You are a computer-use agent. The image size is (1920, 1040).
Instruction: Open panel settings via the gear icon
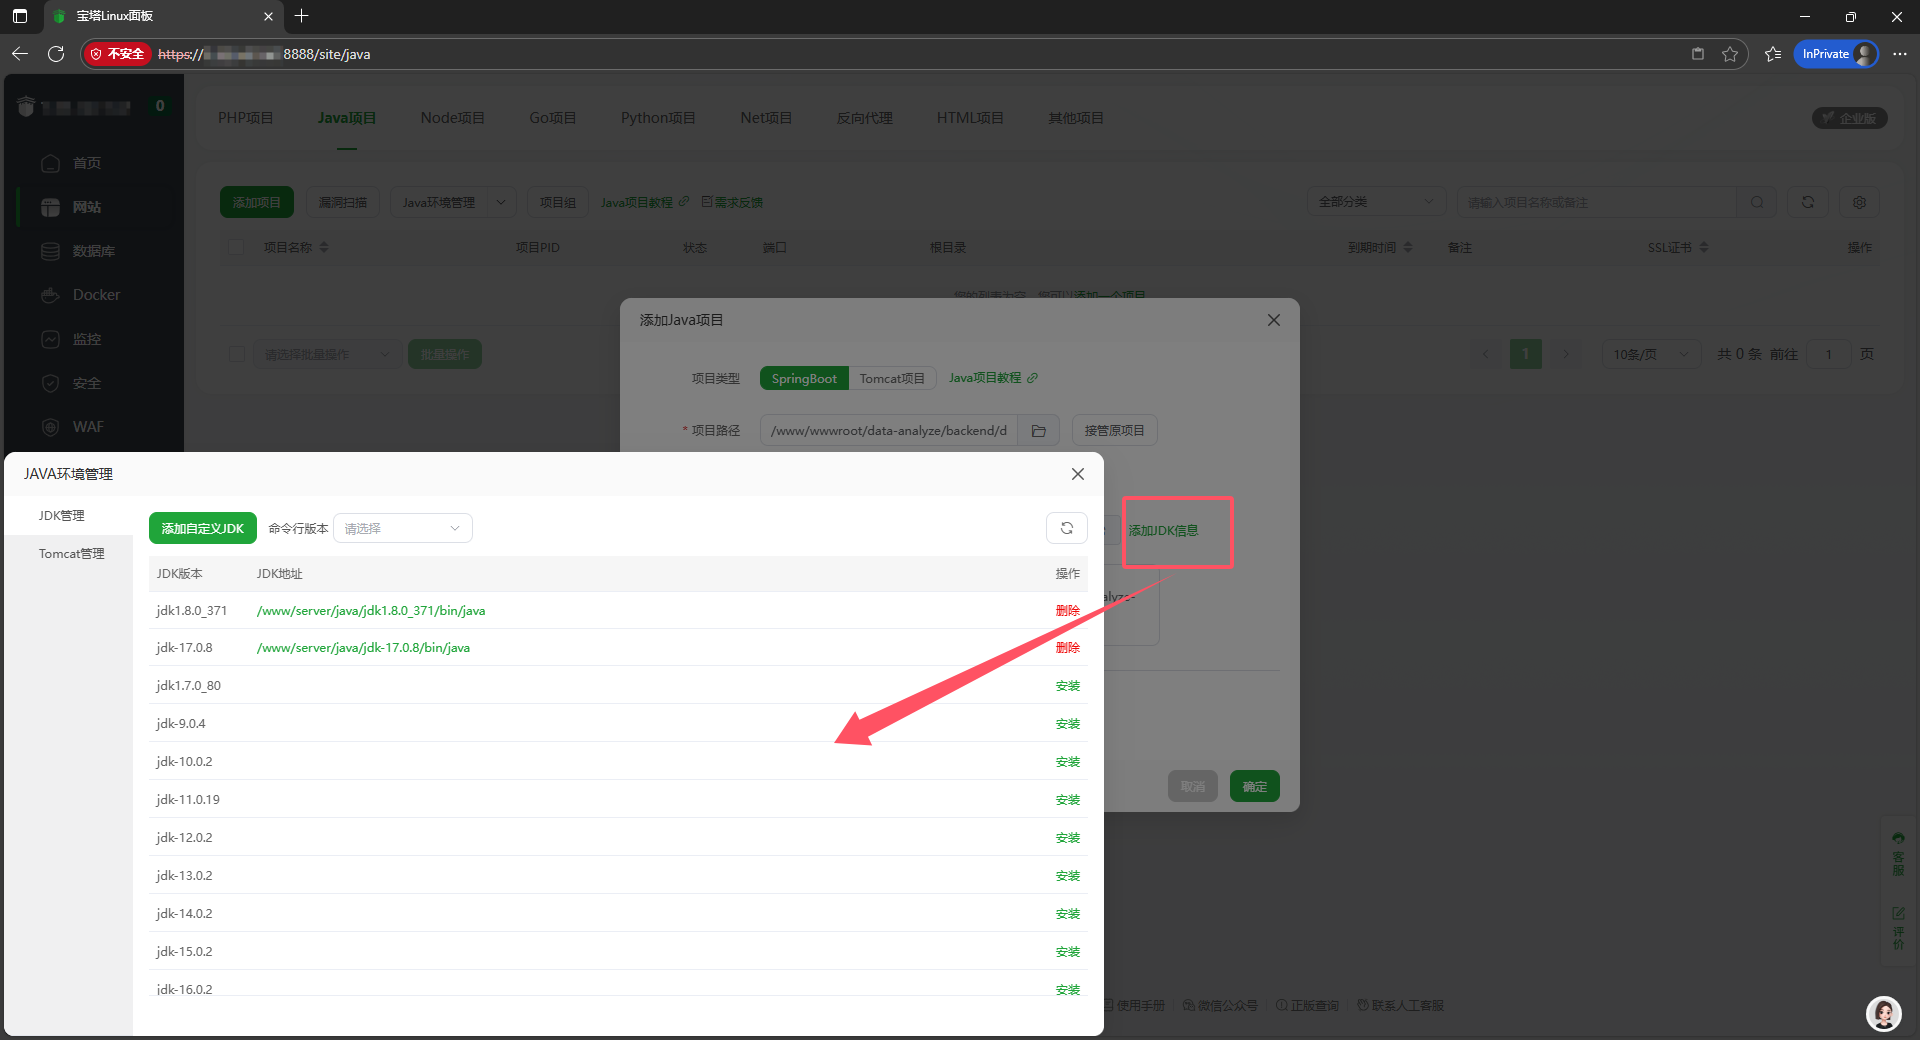point(1859,202)
